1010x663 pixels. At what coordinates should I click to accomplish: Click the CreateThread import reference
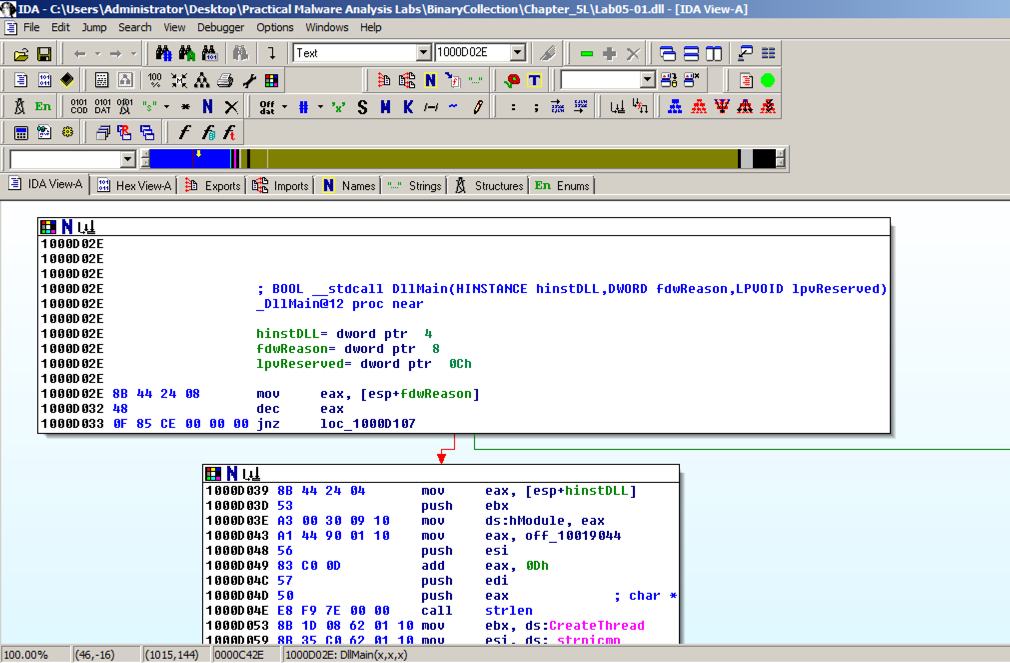click(598, 625)
